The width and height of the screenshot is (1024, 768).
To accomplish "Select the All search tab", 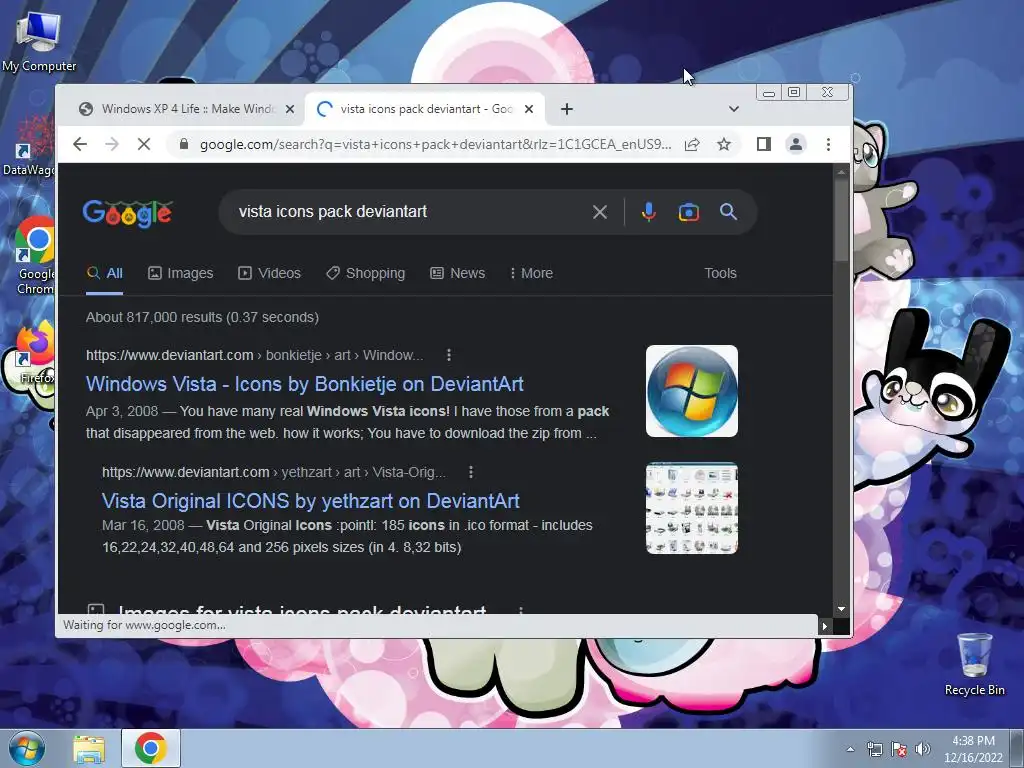I will (104, 273).
